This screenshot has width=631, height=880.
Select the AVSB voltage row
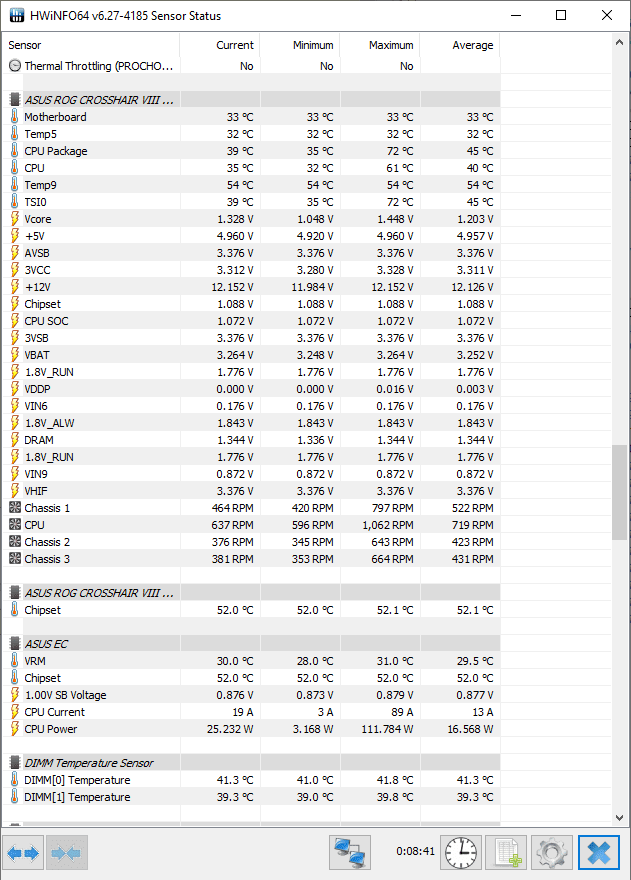[251, 253]
